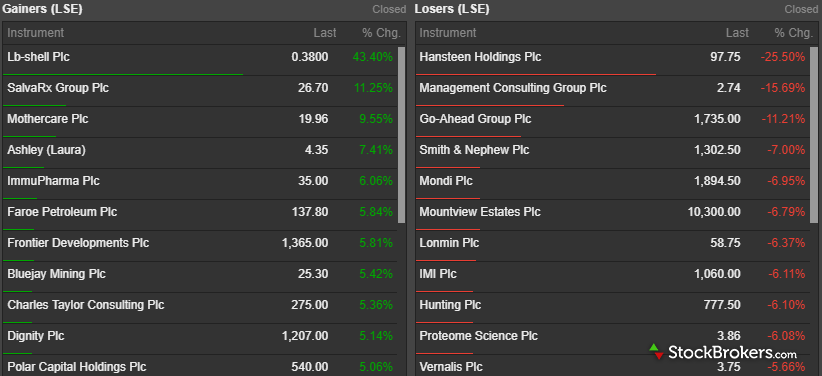Open Lb-shell Plc in the Gainers list

(38, 57)
